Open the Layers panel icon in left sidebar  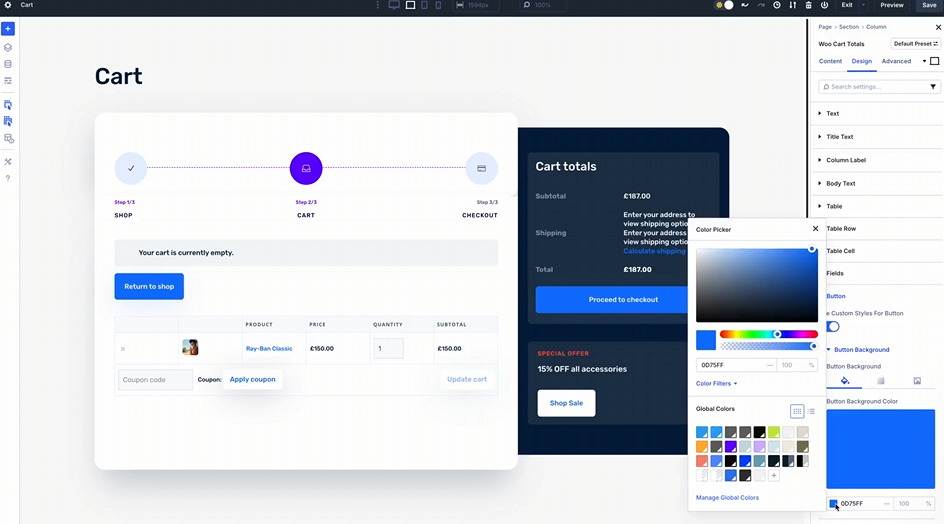pos(8,47)
